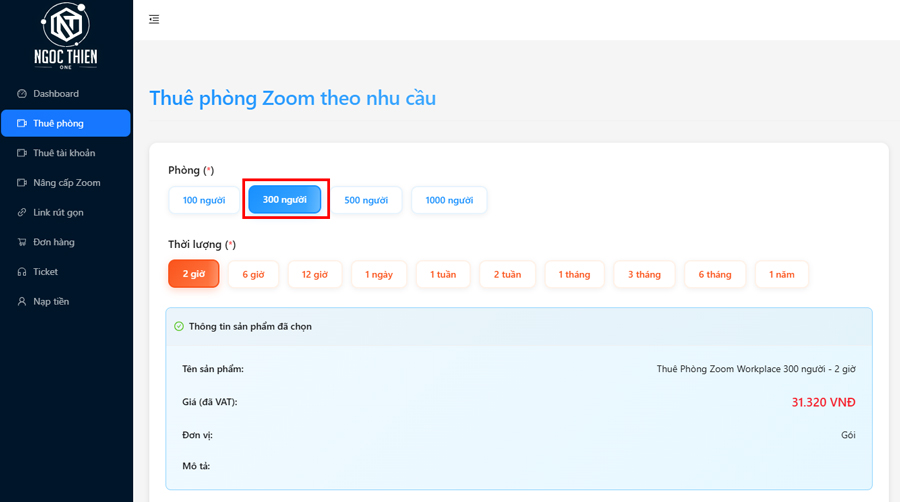
Task: Pick the 1 năm duration
Action: [782, 274]
